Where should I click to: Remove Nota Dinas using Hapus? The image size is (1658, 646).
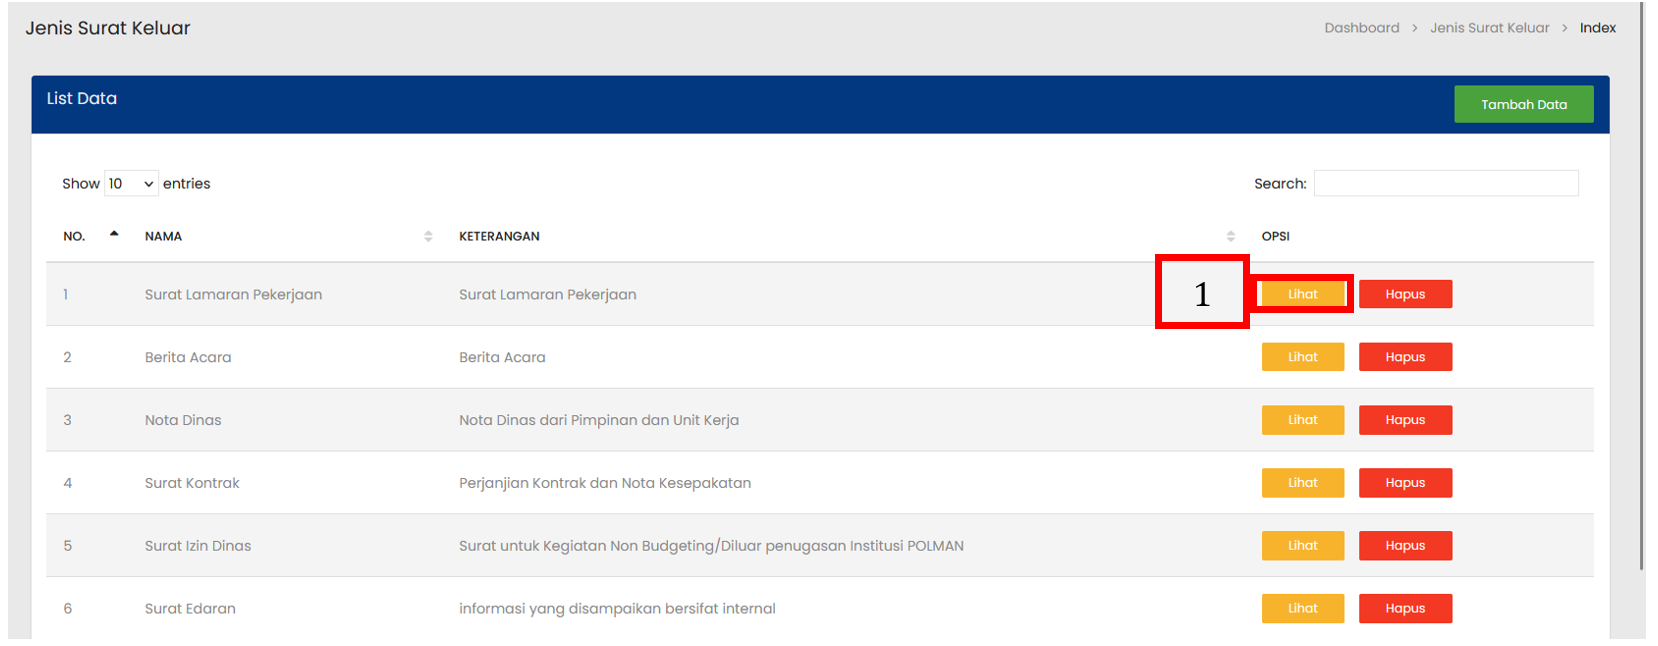point(1405,420)
